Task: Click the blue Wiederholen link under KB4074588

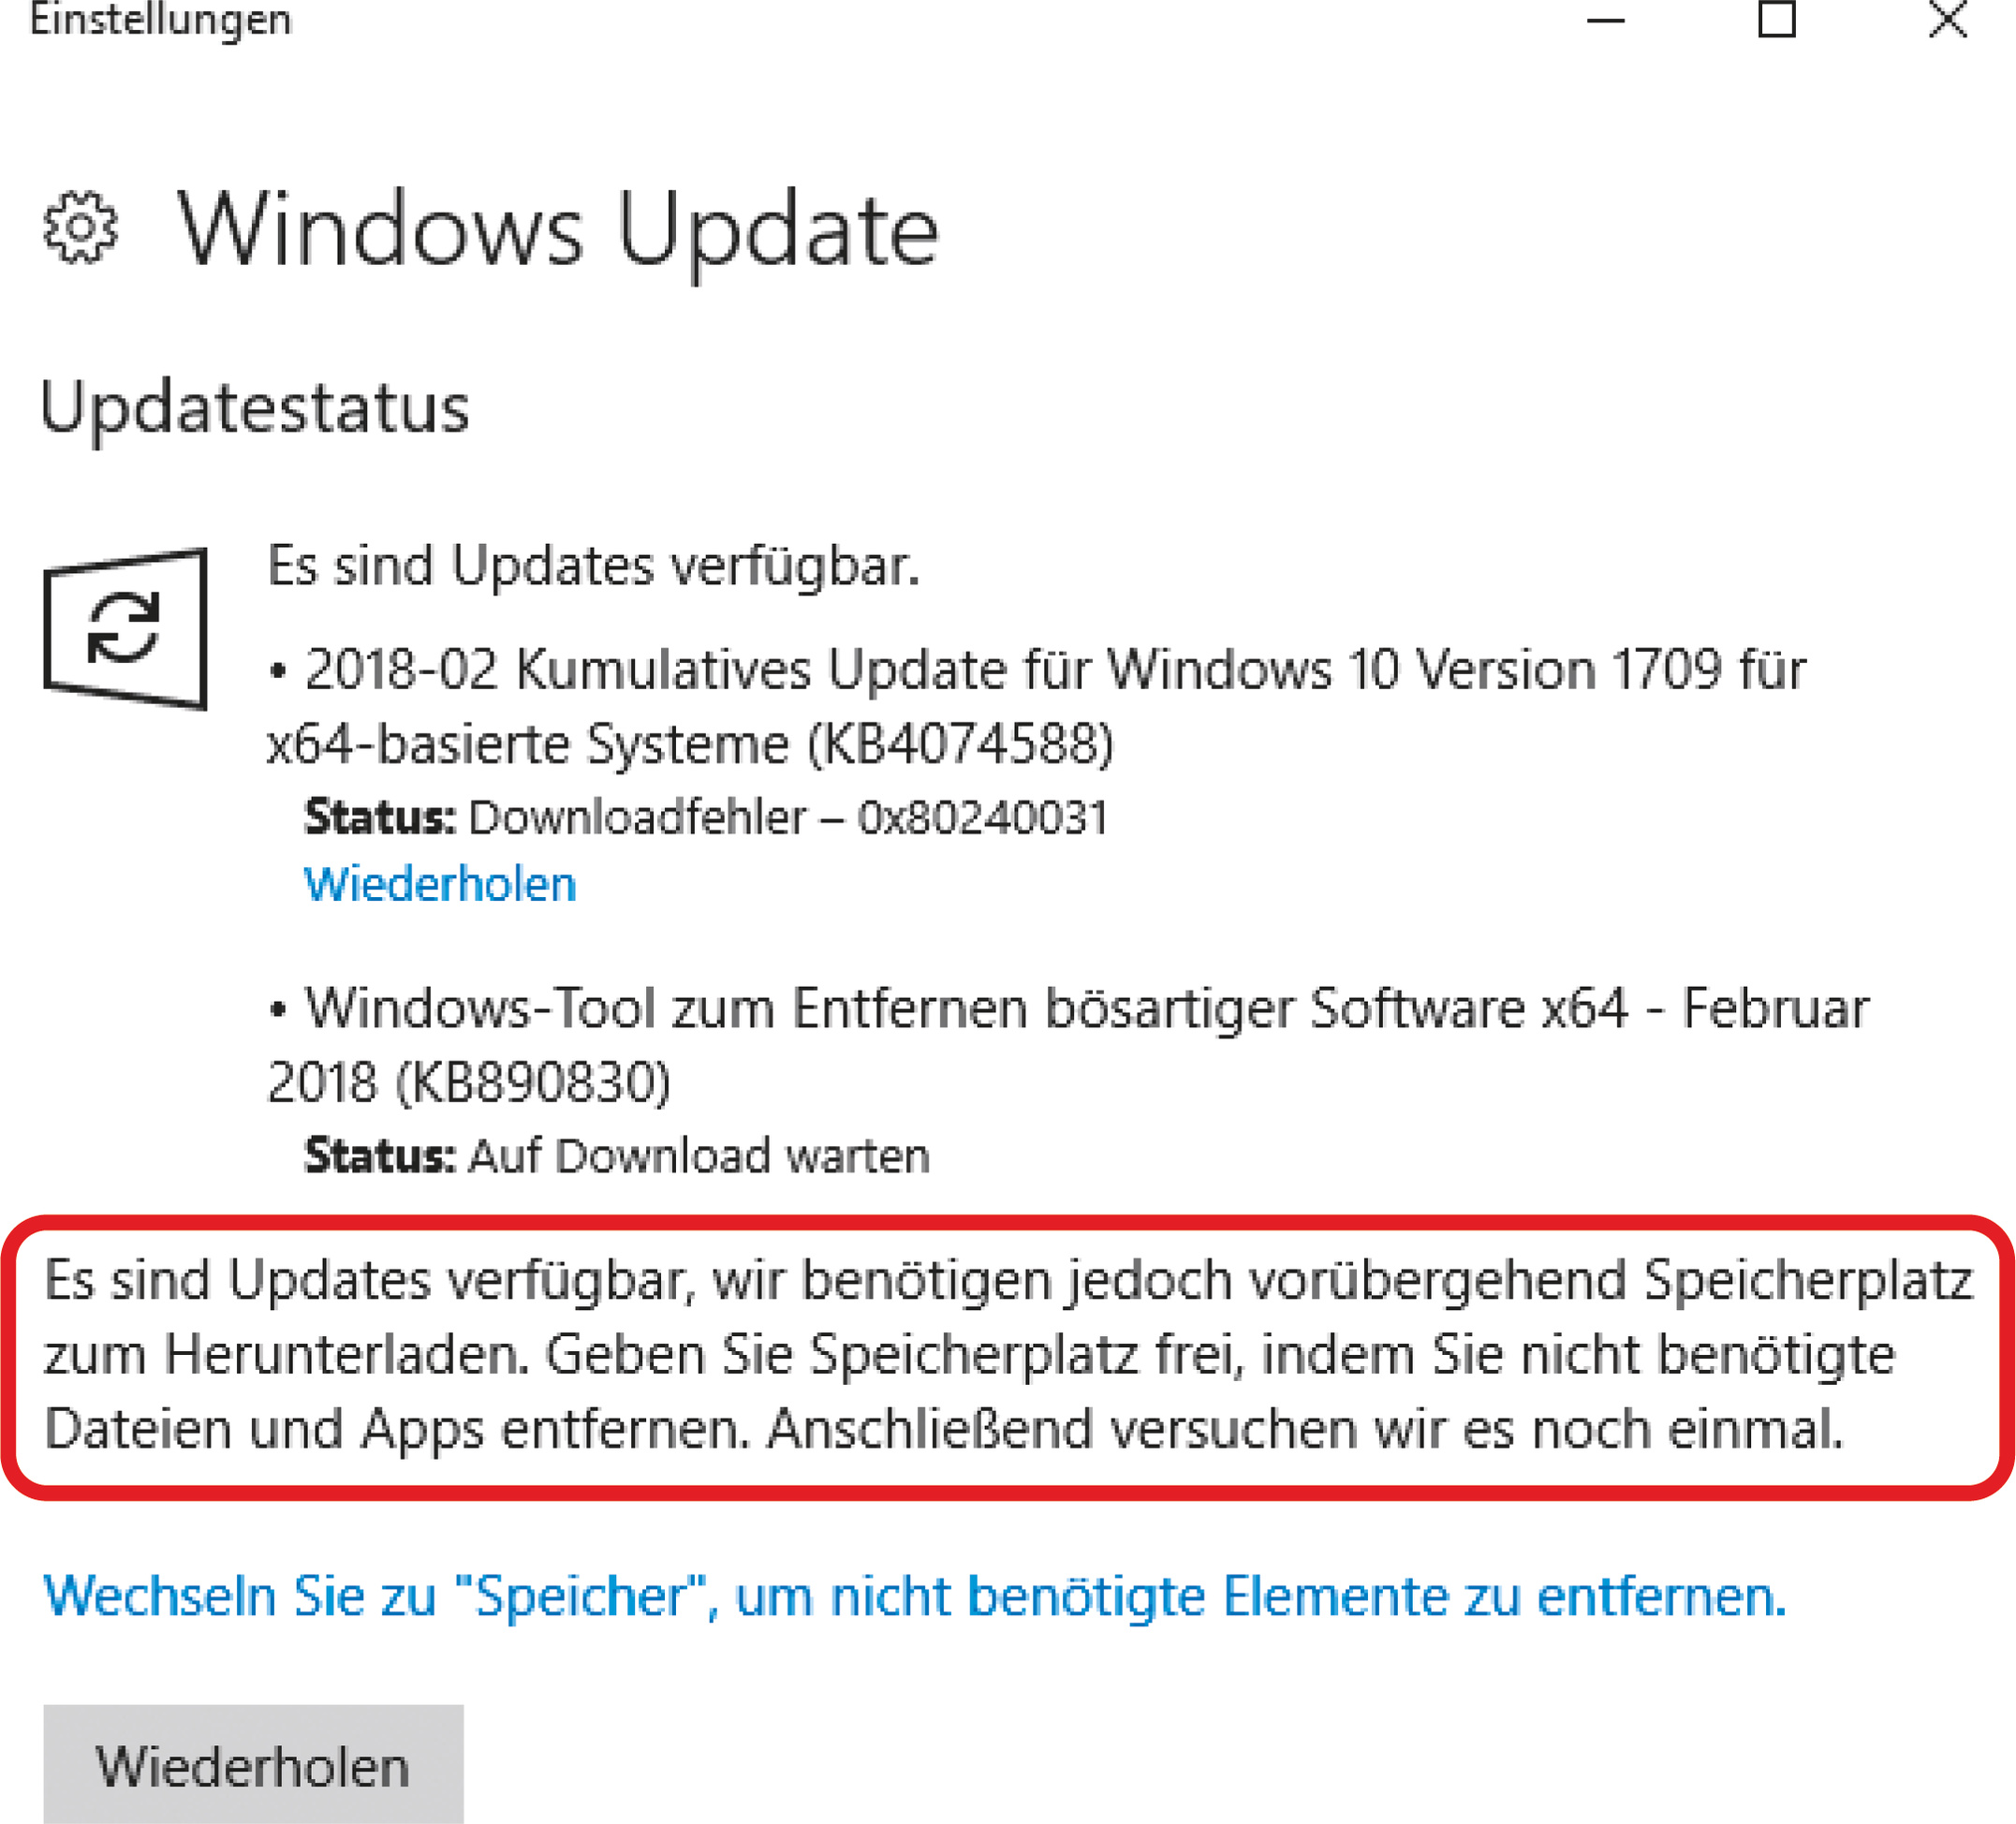Action: tap(440, 885)
